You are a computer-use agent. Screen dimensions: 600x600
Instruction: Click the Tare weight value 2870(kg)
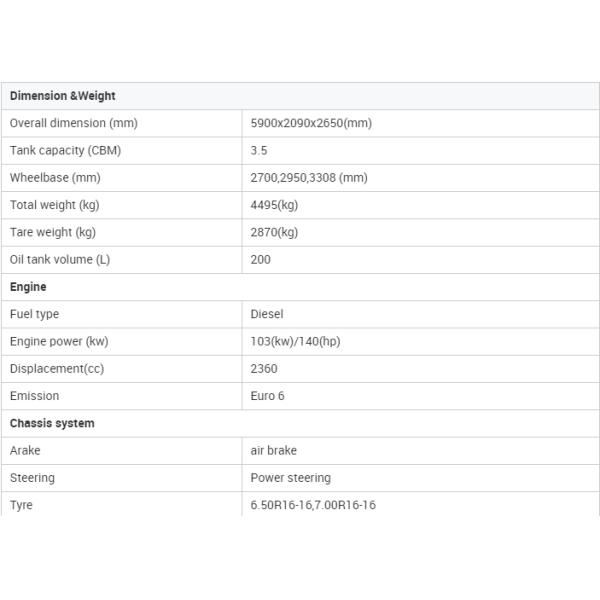click(274, 232)
